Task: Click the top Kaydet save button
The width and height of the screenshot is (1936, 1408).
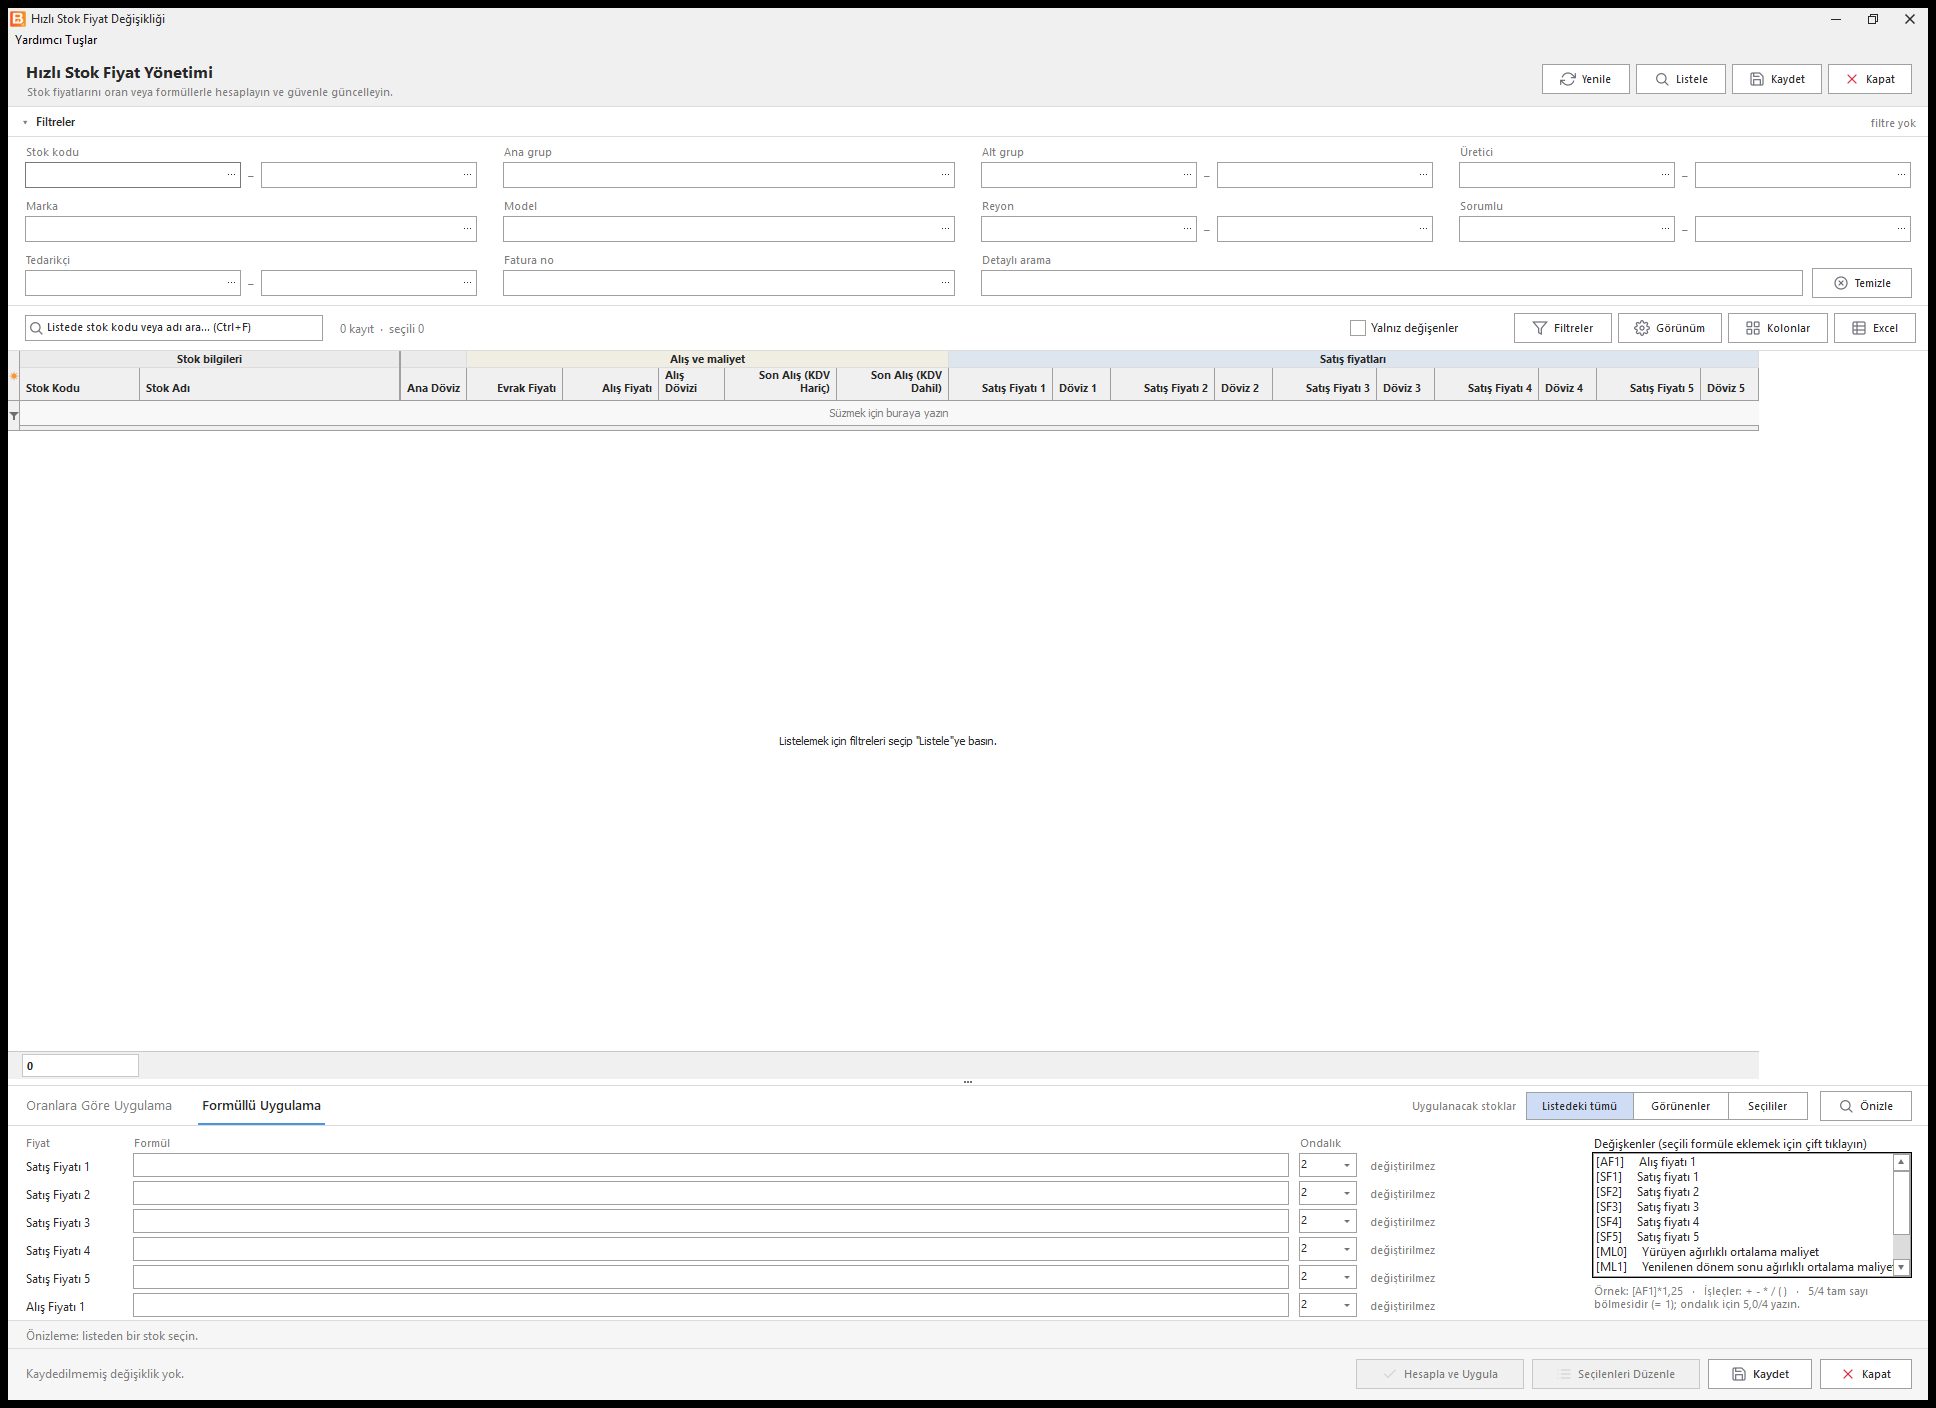Action: pyautogui.click(x=1776, y=79)
